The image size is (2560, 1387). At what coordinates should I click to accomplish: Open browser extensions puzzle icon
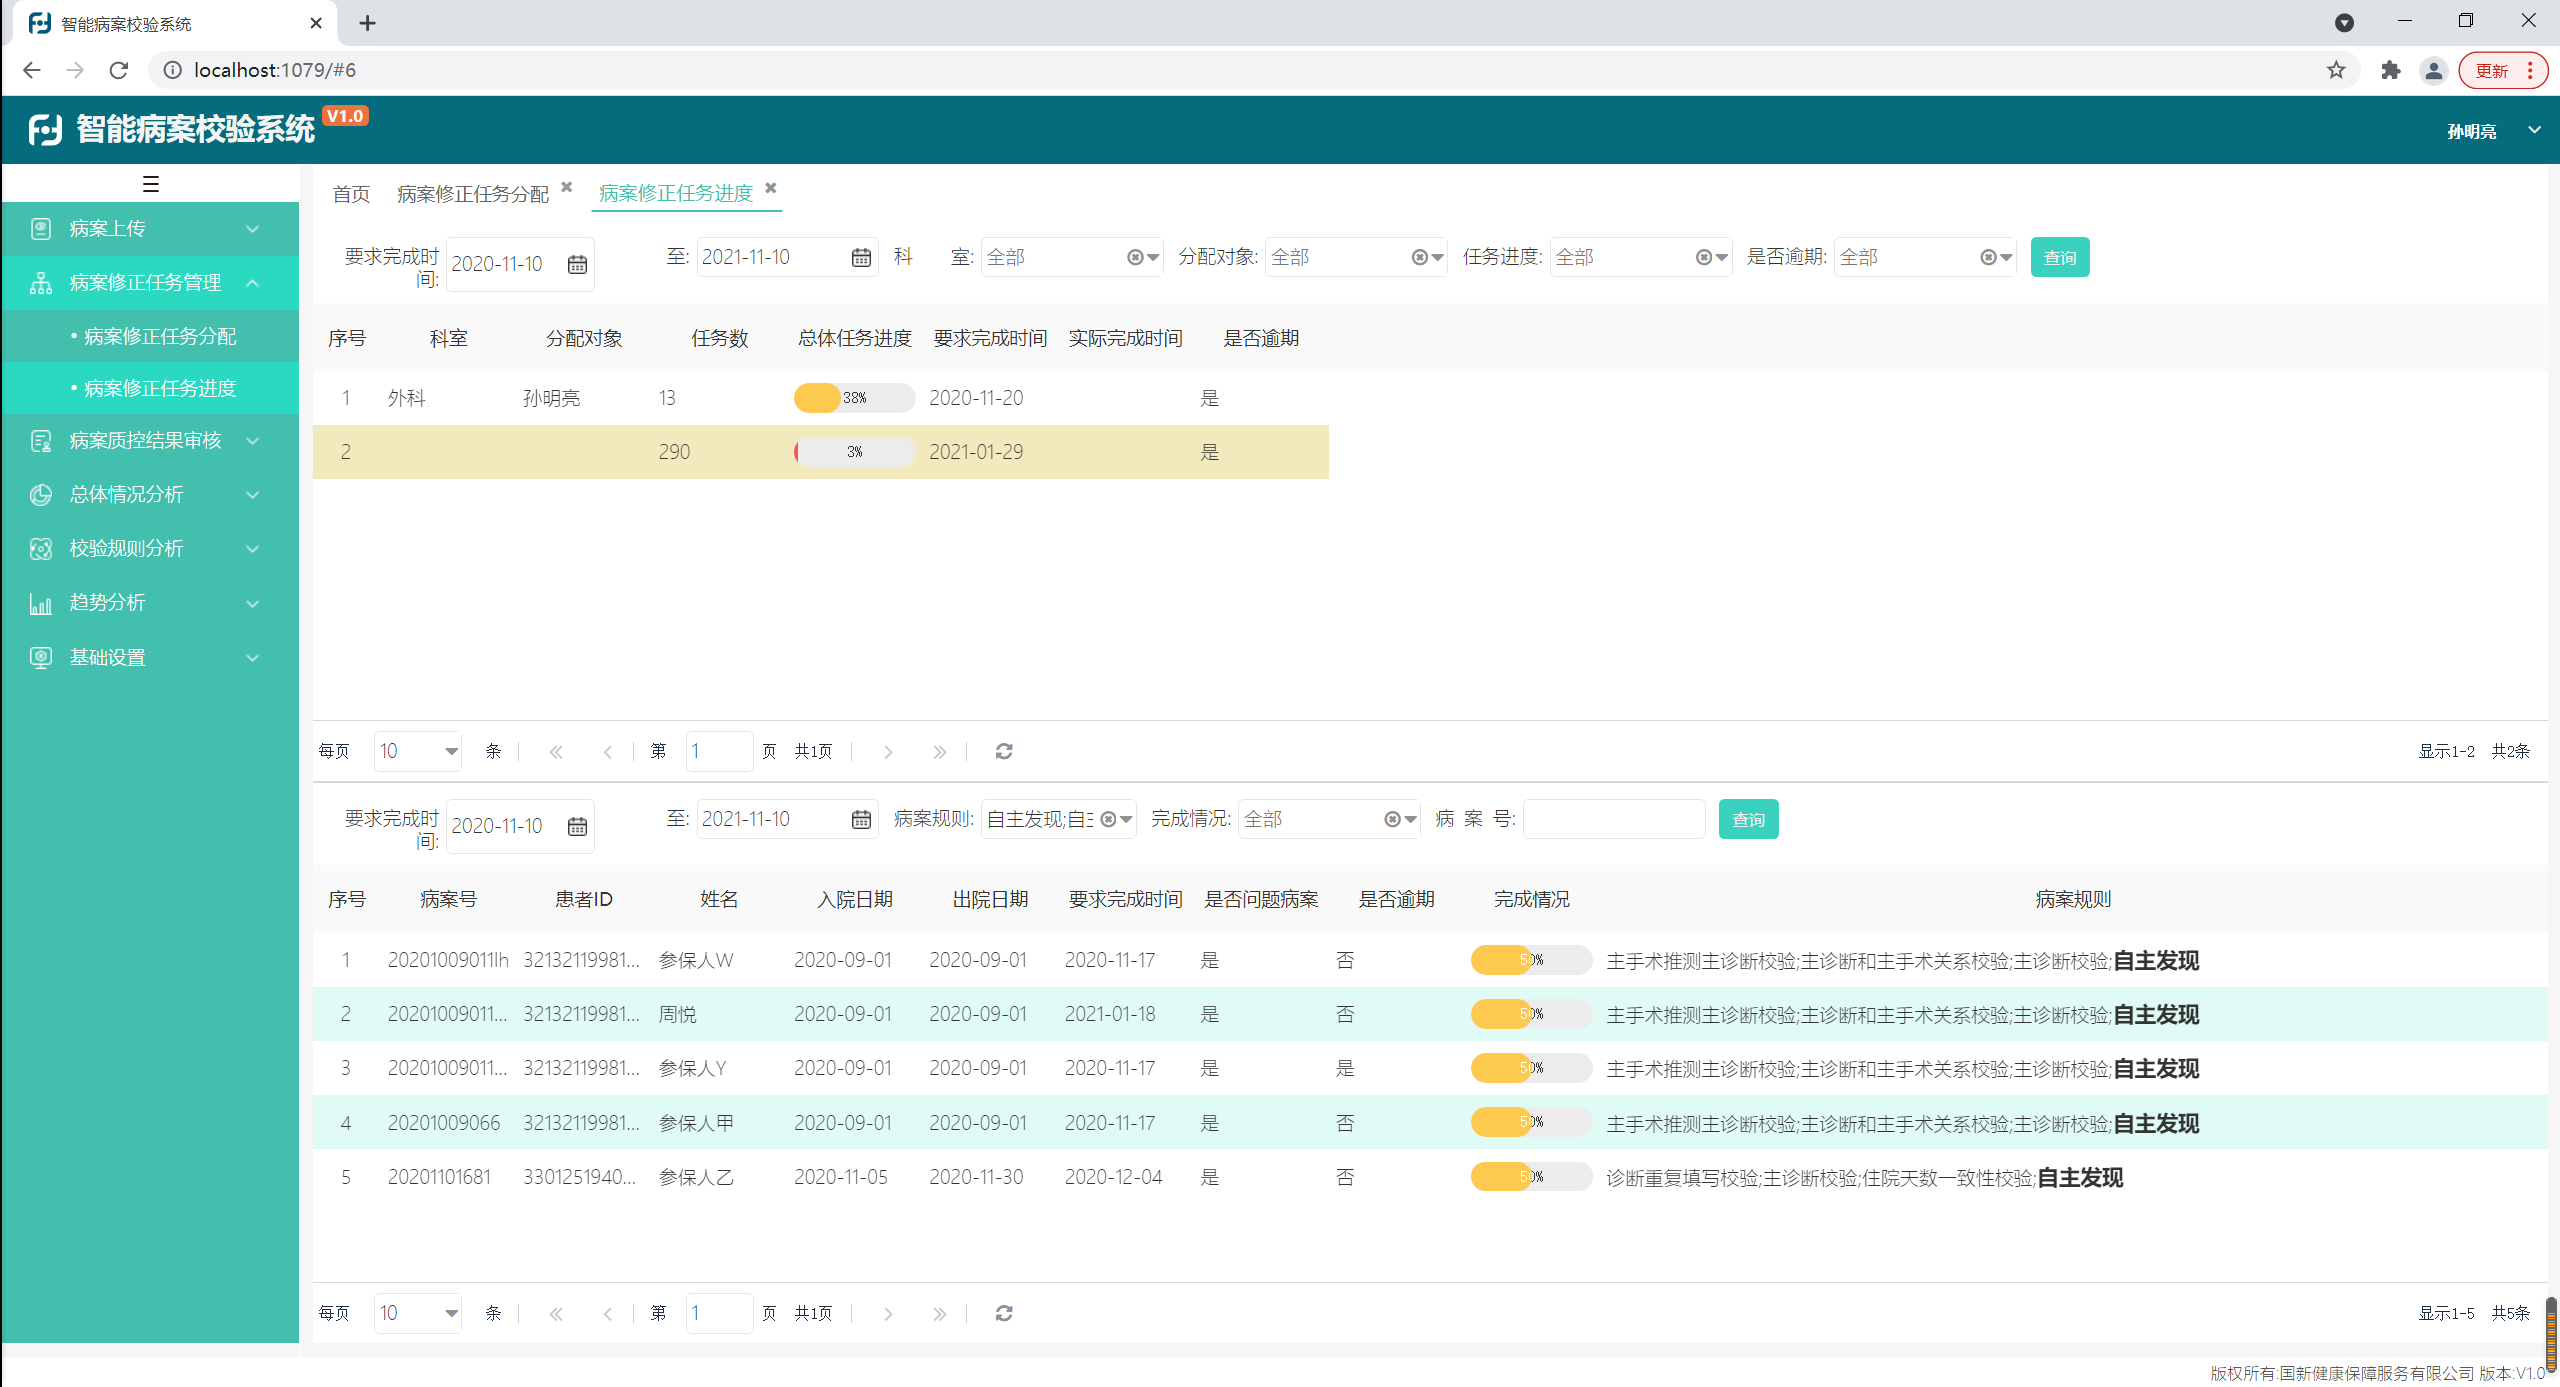pos(2390,70)
